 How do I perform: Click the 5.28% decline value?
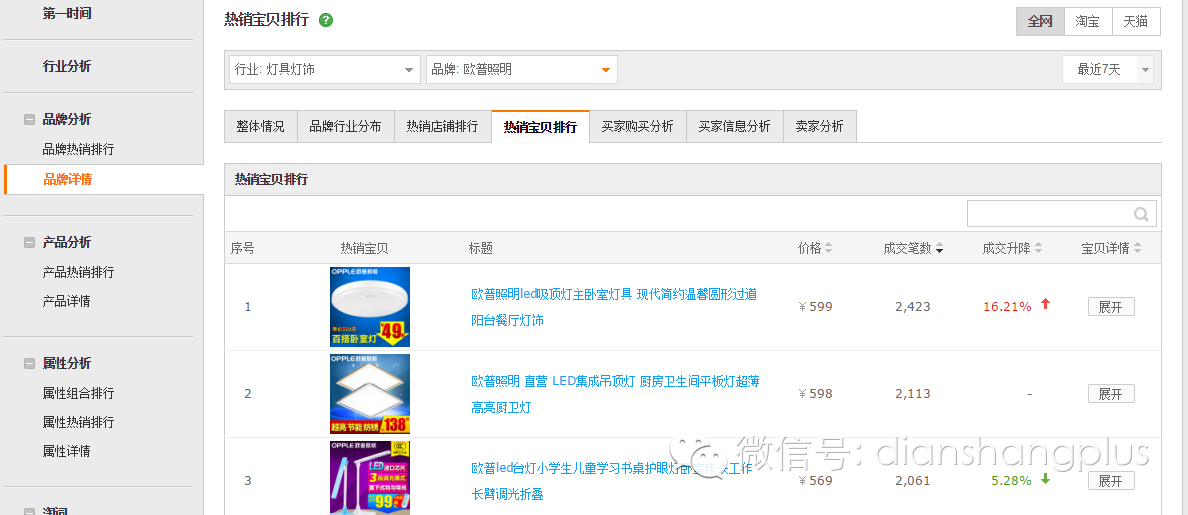pyautogui.click(x=1011, y=481)
